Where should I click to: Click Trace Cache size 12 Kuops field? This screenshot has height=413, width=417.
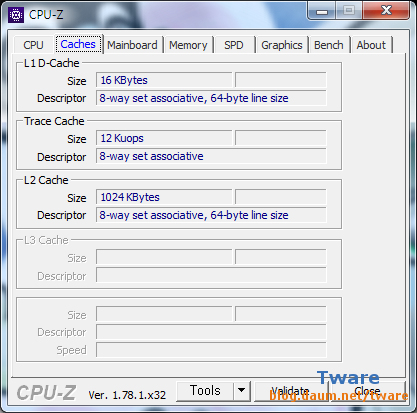tap(164, 138)
